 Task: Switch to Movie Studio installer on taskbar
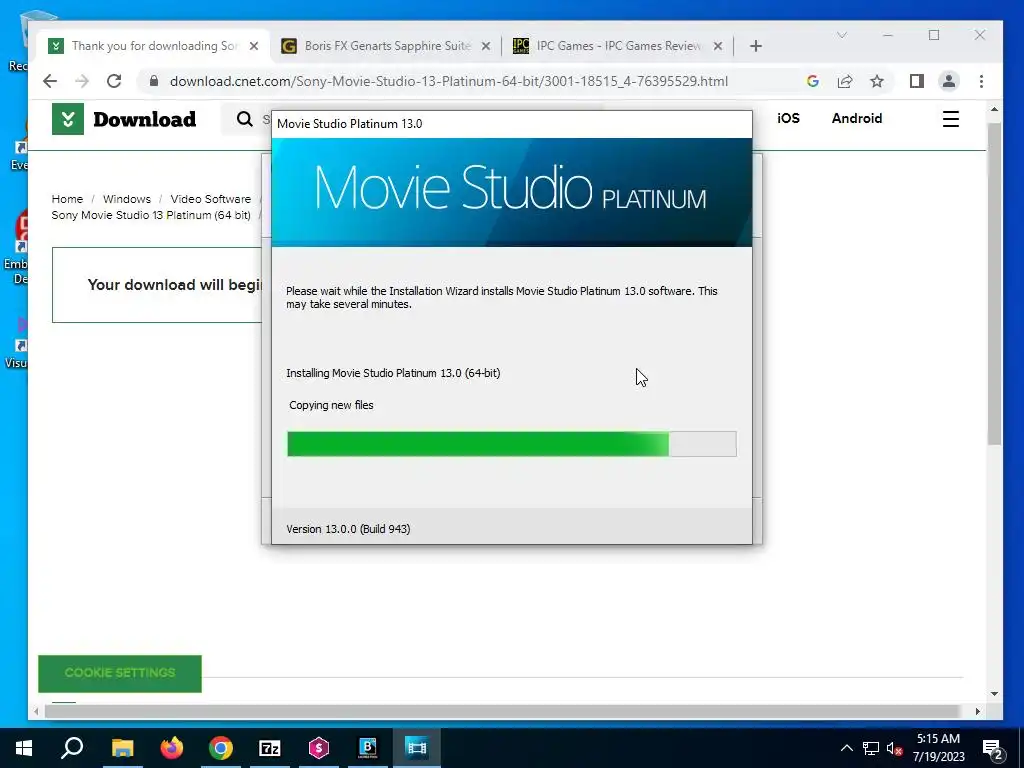point(417,748)
